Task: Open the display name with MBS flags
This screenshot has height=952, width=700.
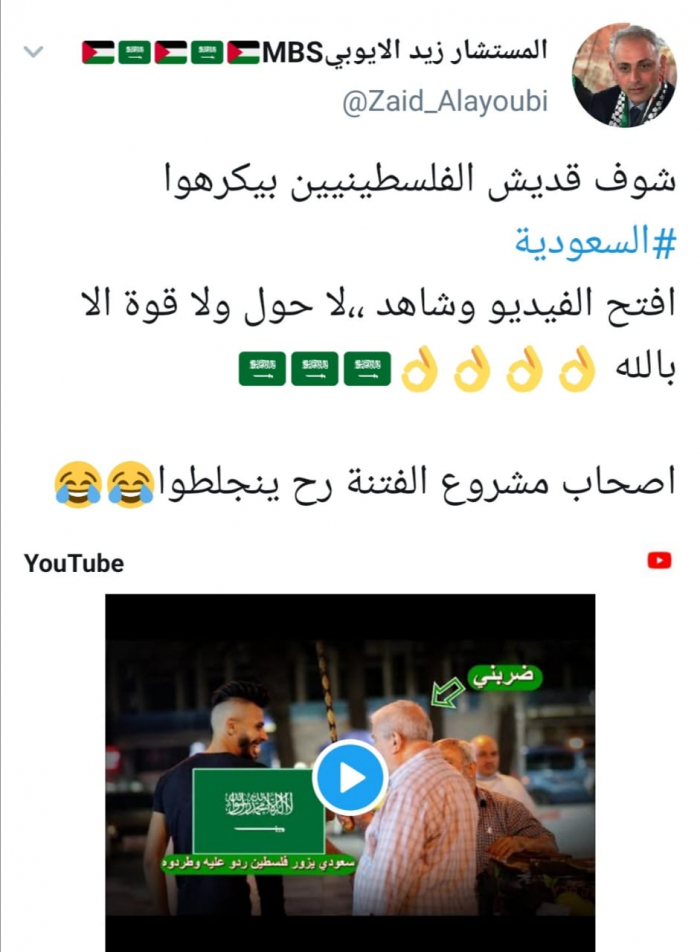Action: tap(314, 52)
